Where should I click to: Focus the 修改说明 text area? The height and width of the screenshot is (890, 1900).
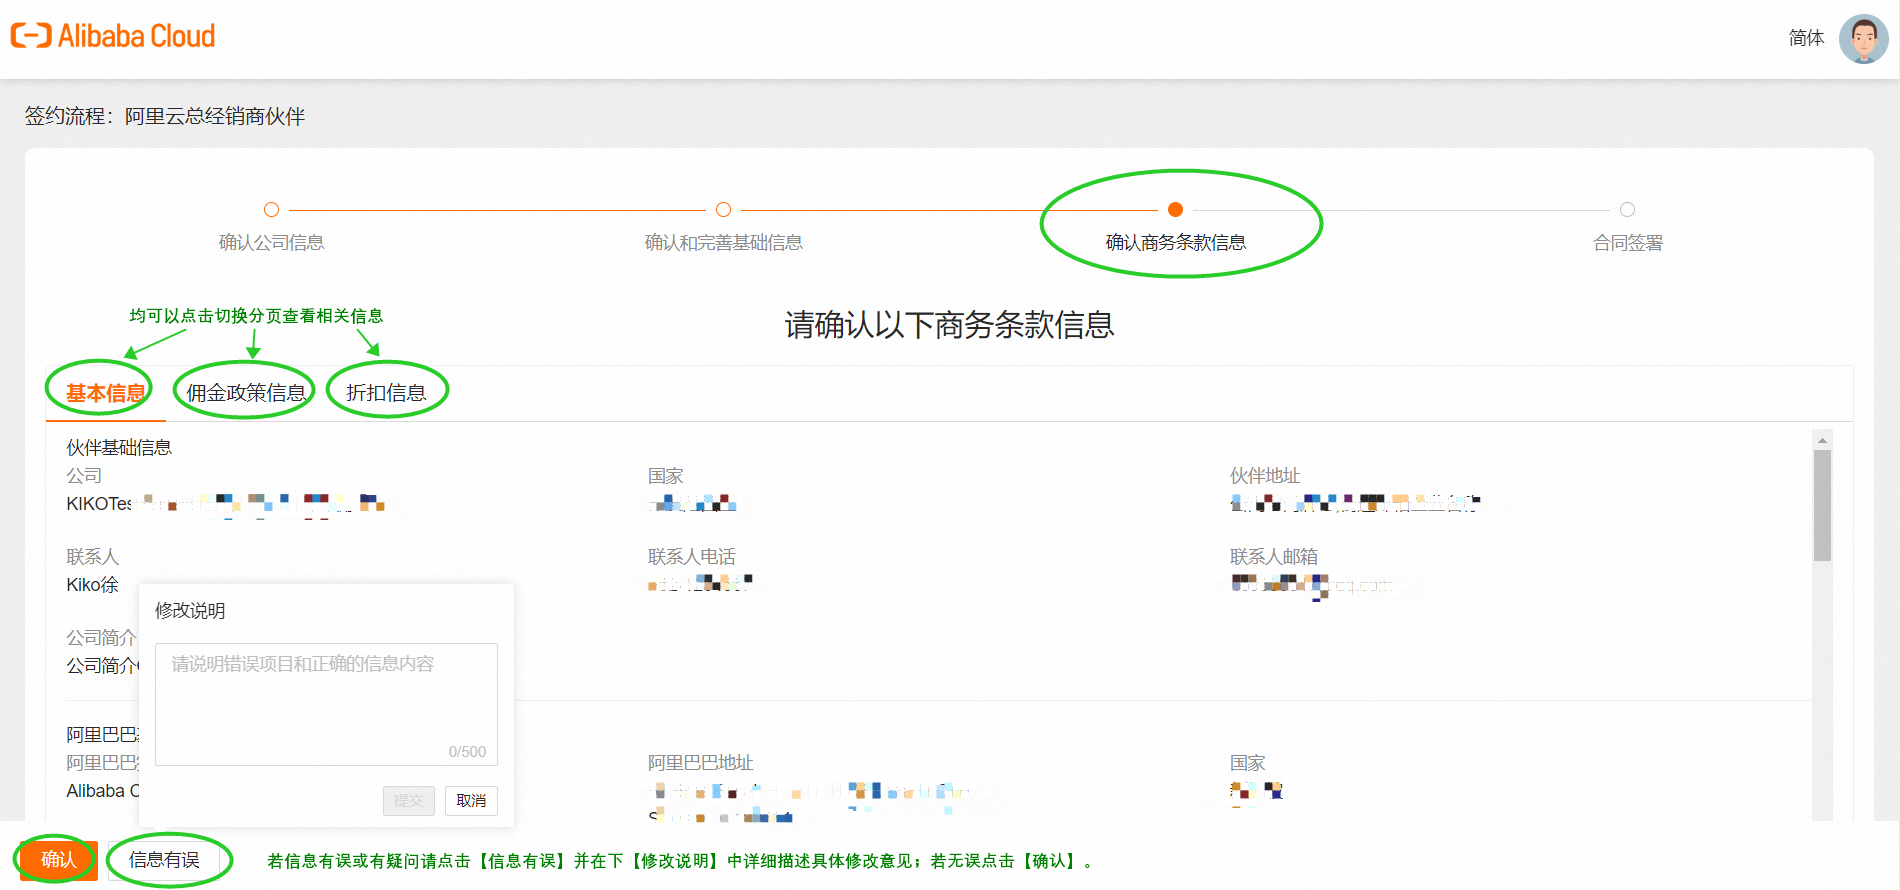(326, 704)
